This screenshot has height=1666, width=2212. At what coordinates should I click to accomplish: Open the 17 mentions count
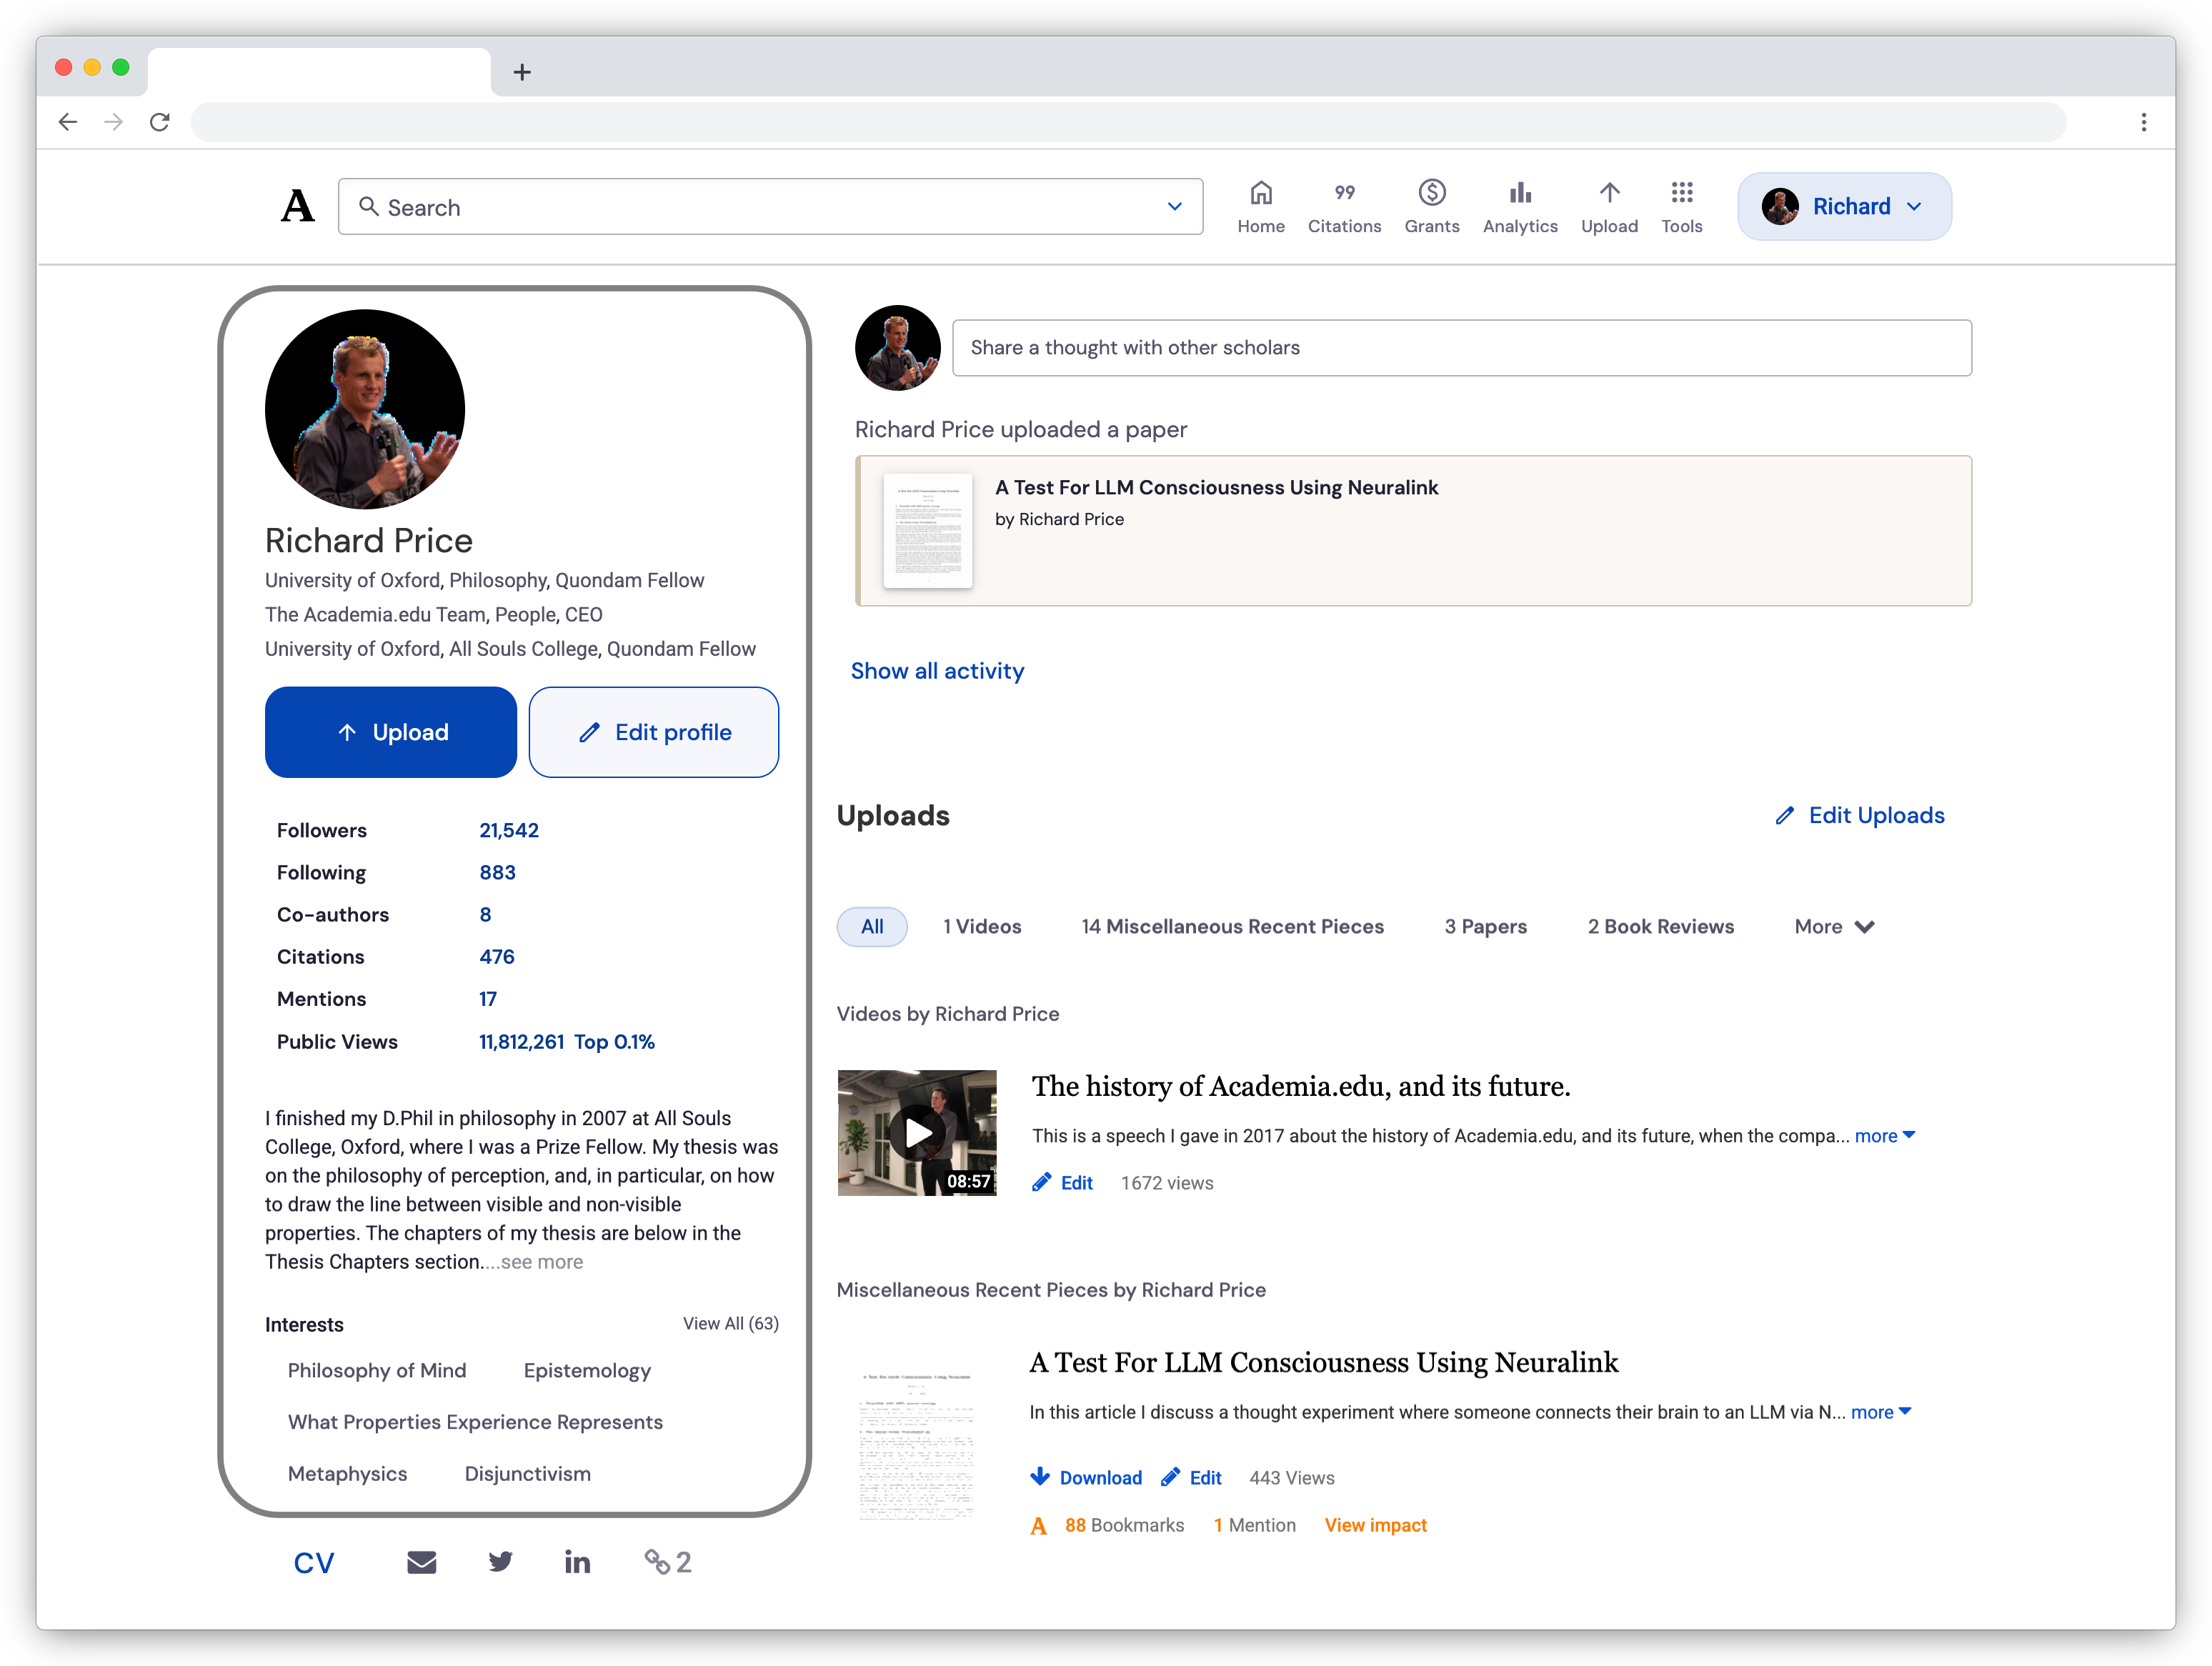pyautogui.click(x=488, y=999)
